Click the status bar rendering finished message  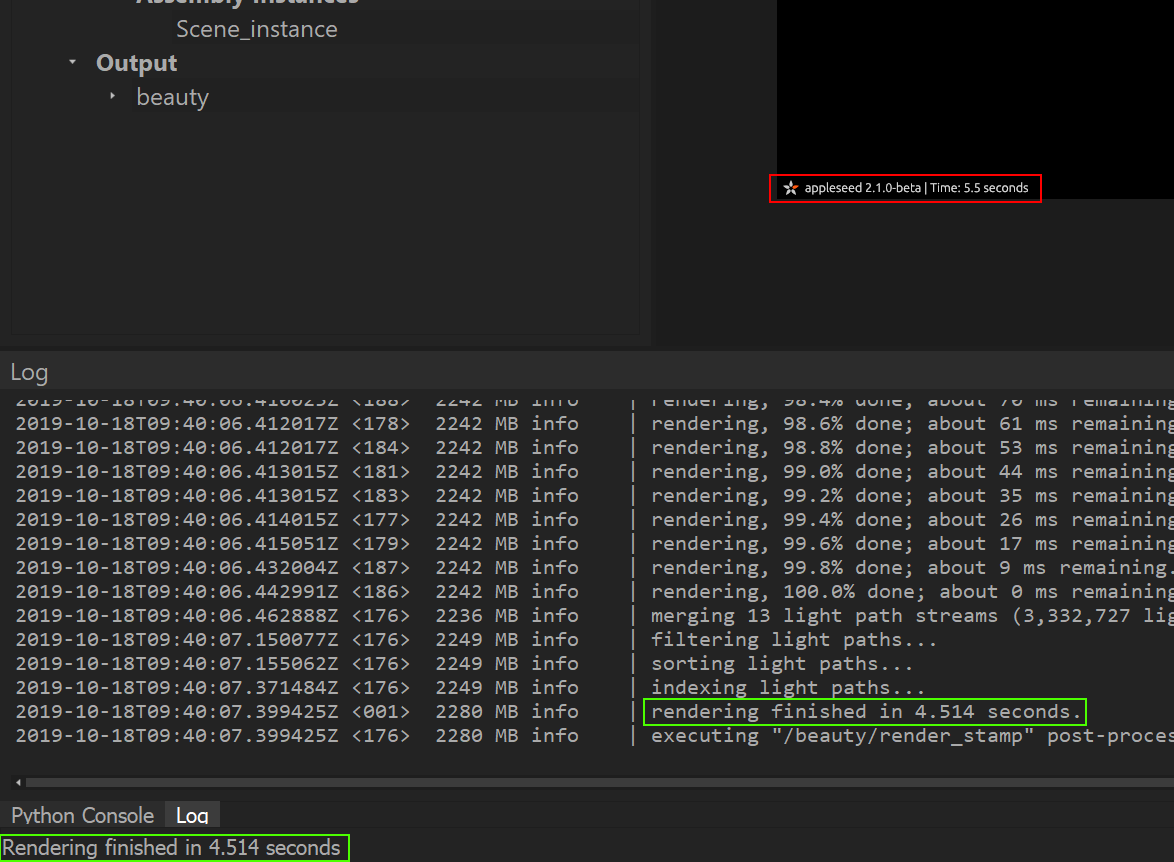[172, 847]
